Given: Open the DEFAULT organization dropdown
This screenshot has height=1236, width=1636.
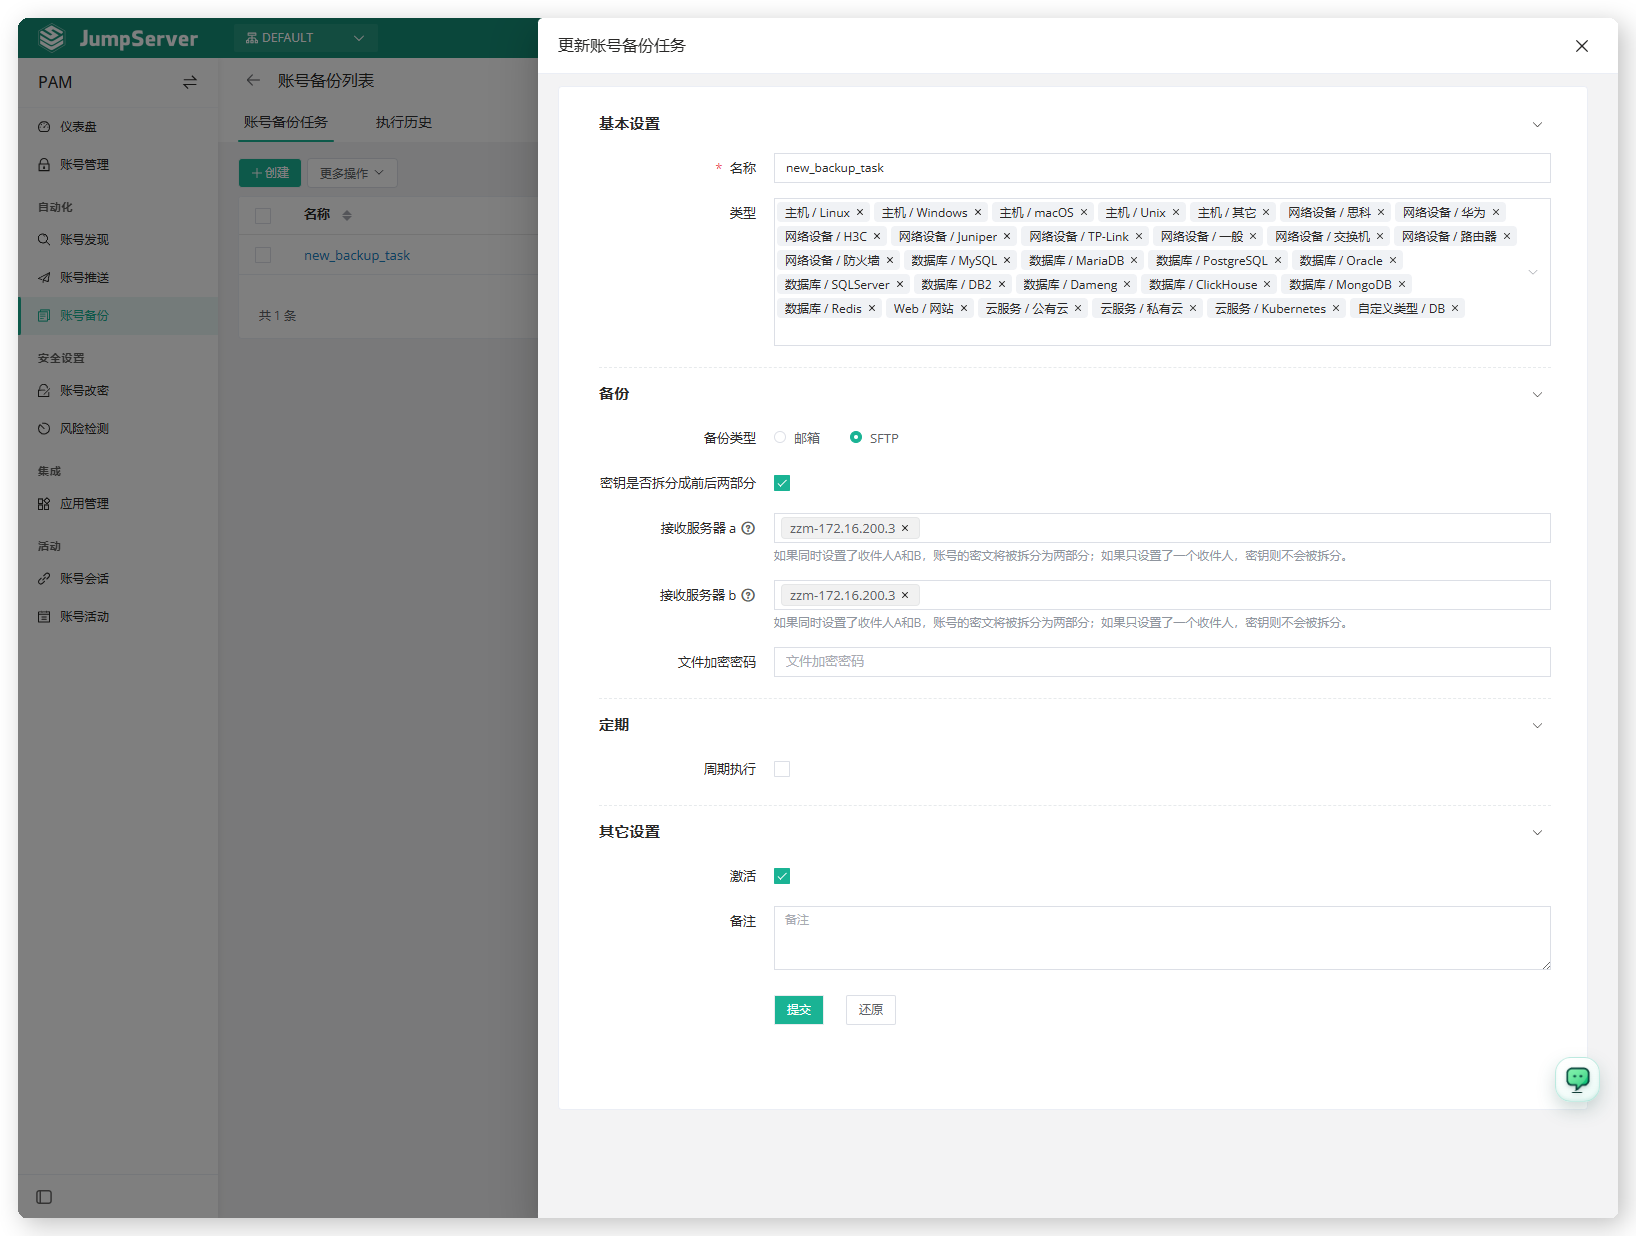Looking at the screenshot, I should [305, 38].
